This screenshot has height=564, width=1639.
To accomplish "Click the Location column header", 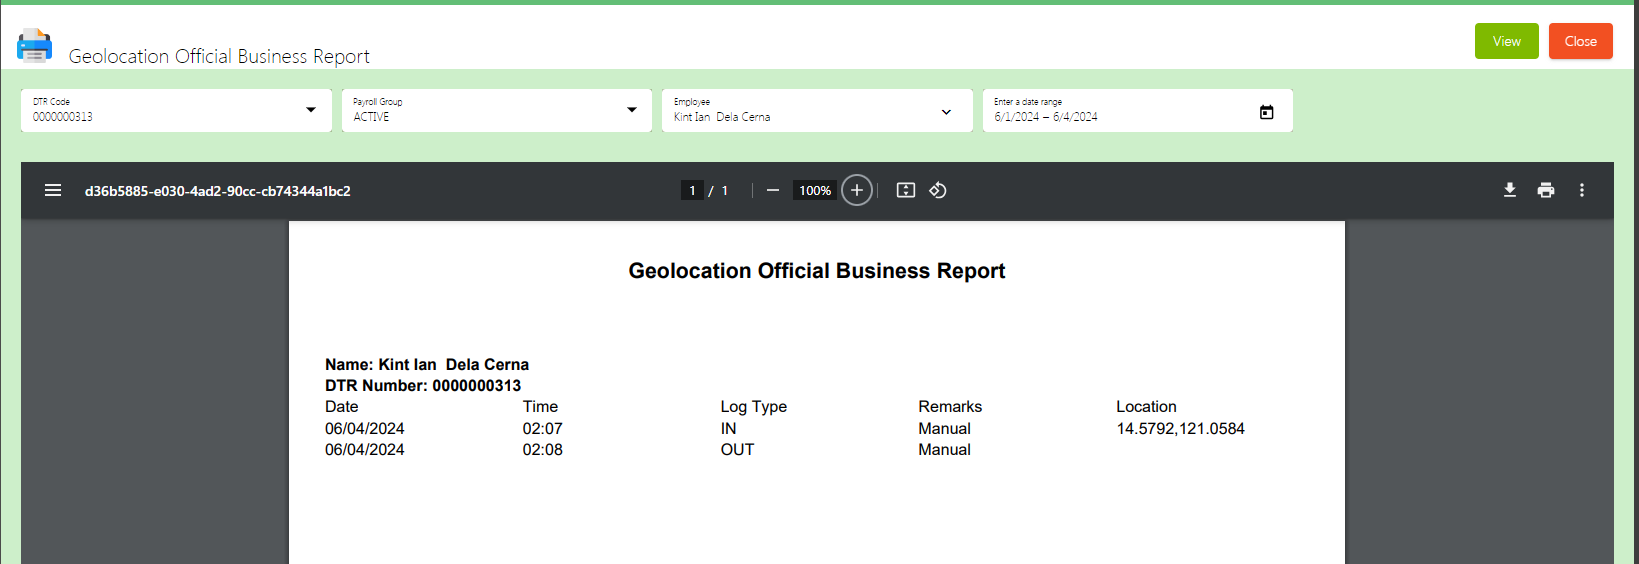I will (1146, 407).
